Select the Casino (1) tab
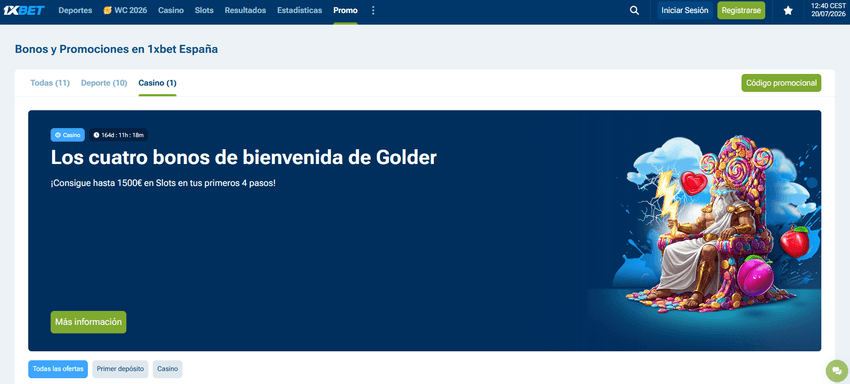The width and height of the screenshot is (850, 384). pyautogui.click(x=157, y=83)
